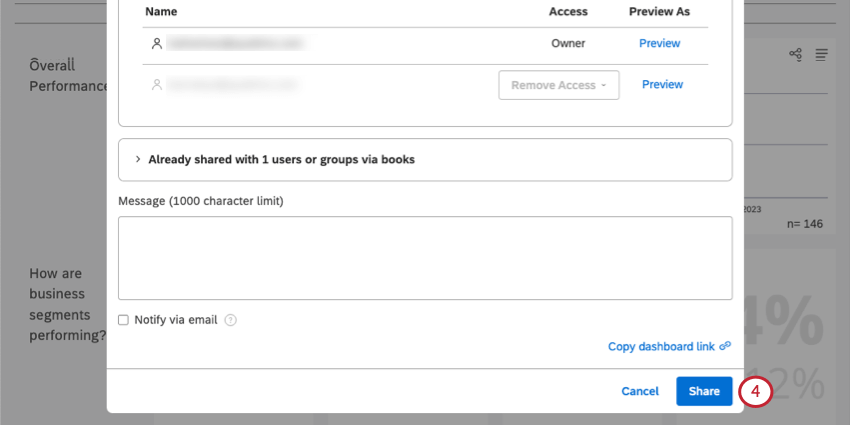Enable the Notify via email checkbox
The width and height of the screenshot is (850, 425).
pyautogui.click(x=124, y=320)
